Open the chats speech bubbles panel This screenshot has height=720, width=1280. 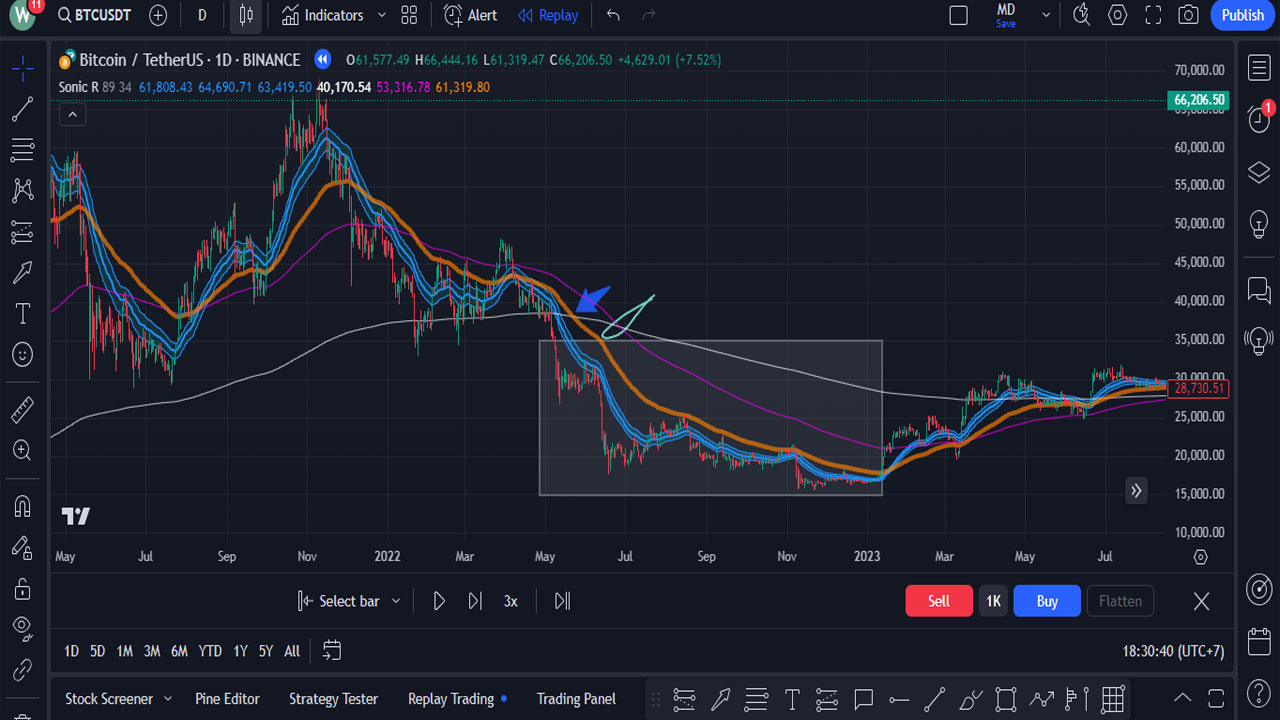click(1259, 290)
